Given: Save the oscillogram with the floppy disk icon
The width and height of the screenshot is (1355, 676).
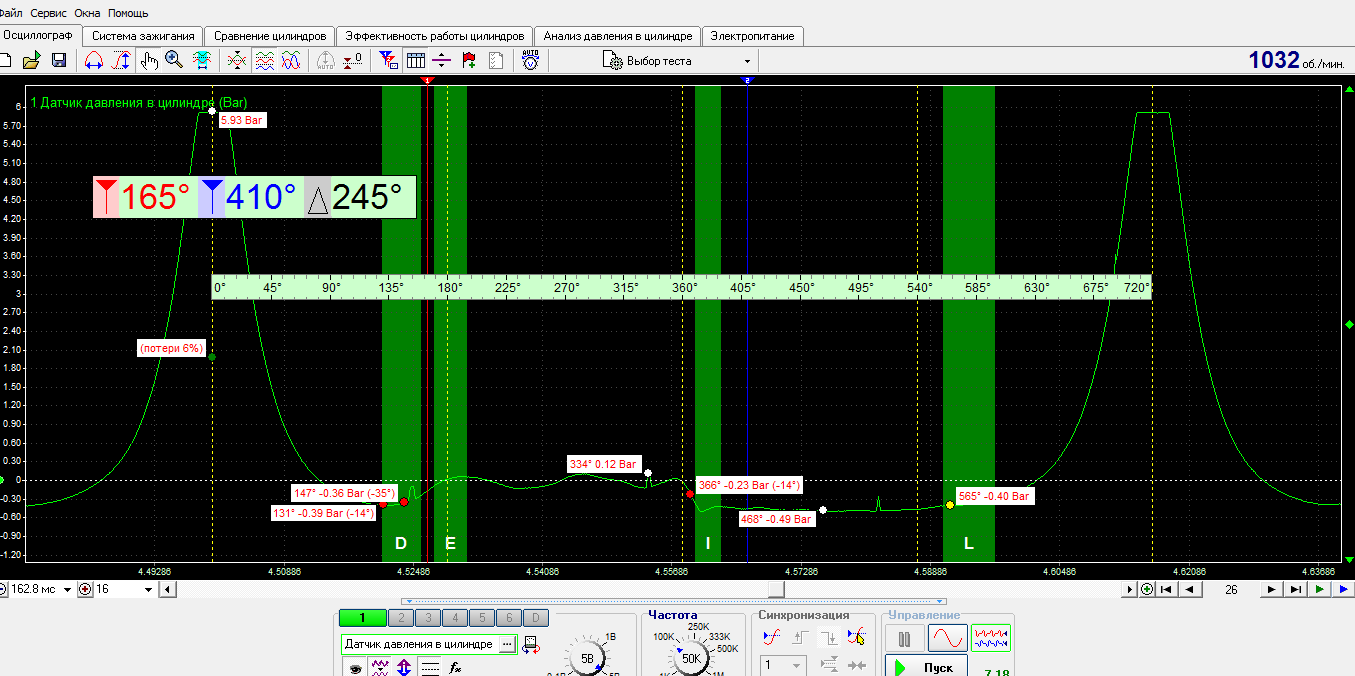Looking at the screenshot, I should [x=58, y=60].
